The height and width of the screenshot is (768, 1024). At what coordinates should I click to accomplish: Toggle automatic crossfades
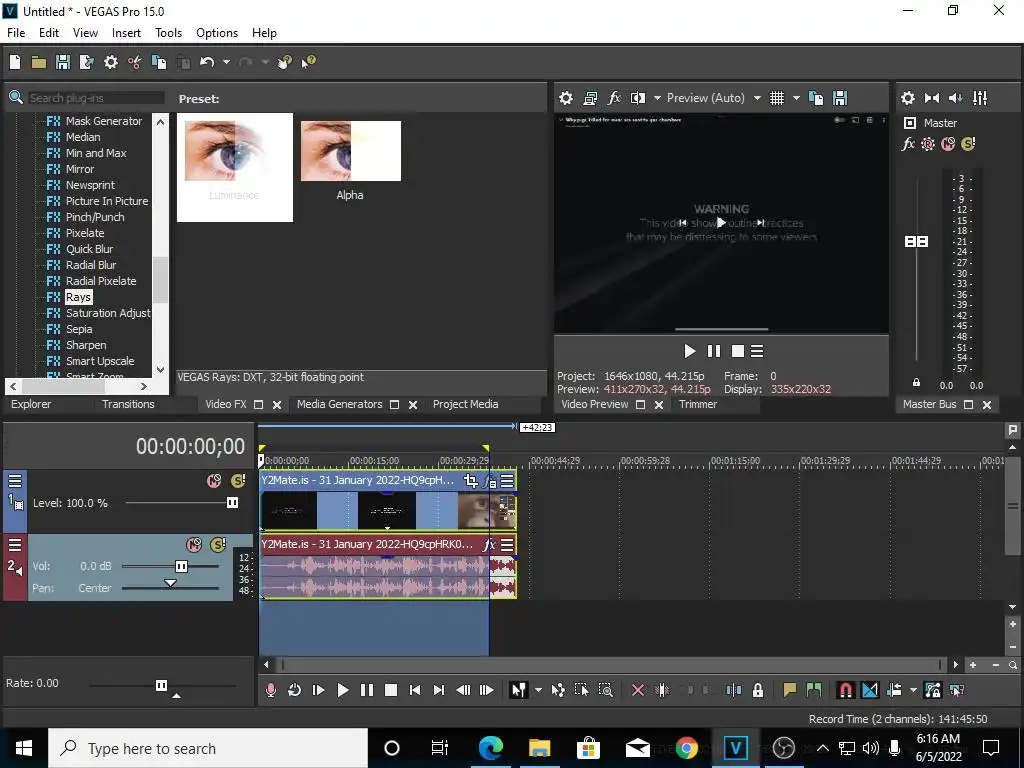tap(870, 690)
